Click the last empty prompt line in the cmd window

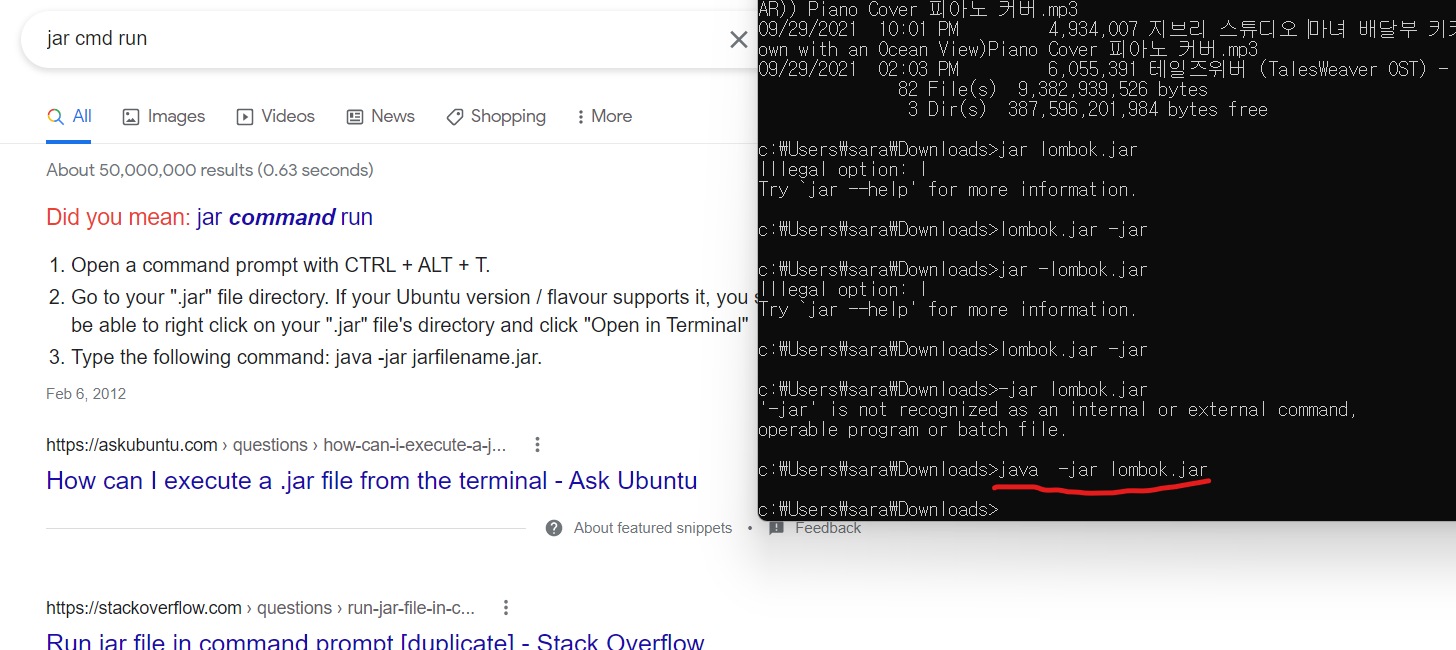coord(878,509)
